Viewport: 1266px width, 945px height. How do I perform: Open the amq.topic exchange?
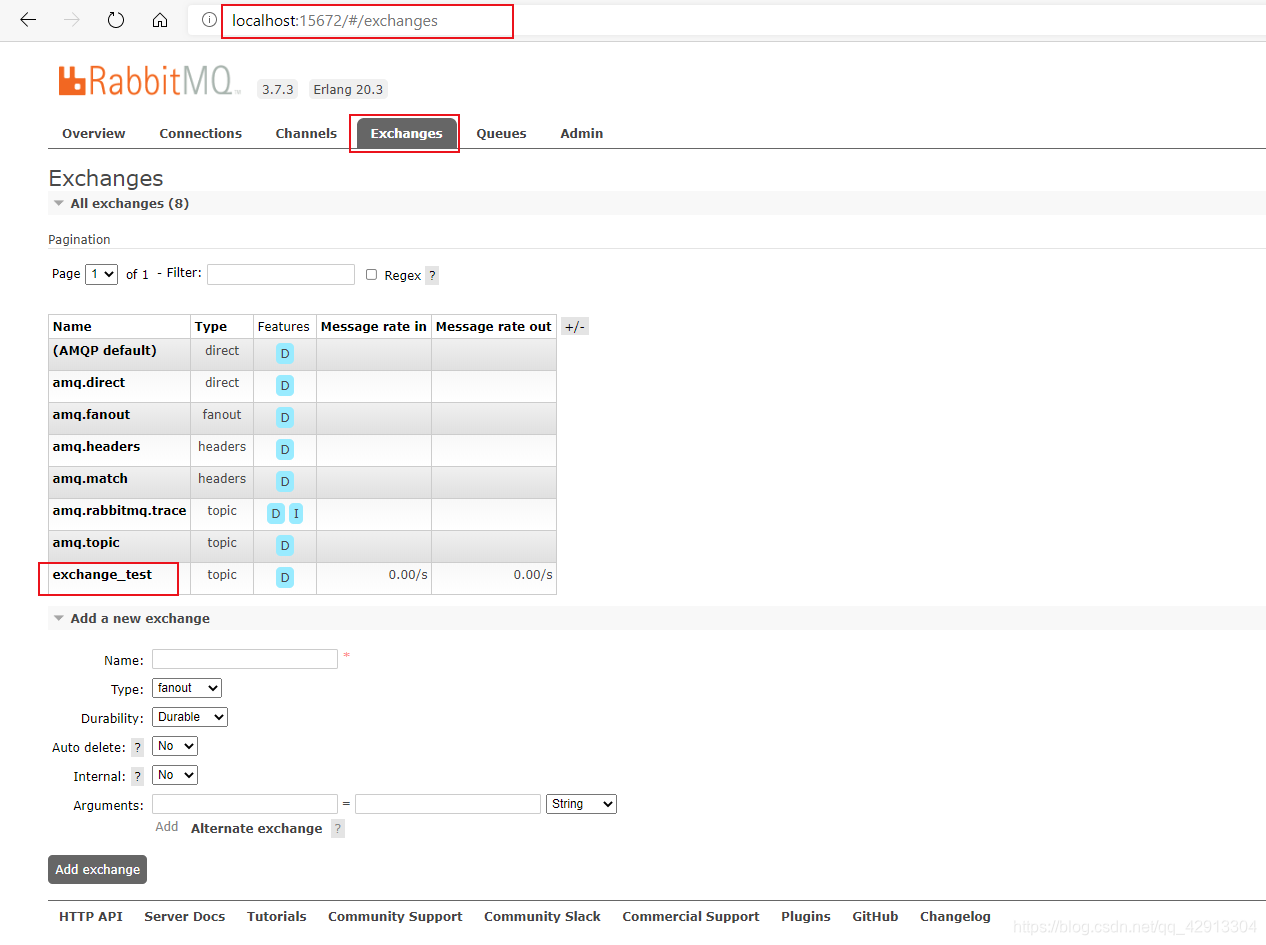click(86, 543)
